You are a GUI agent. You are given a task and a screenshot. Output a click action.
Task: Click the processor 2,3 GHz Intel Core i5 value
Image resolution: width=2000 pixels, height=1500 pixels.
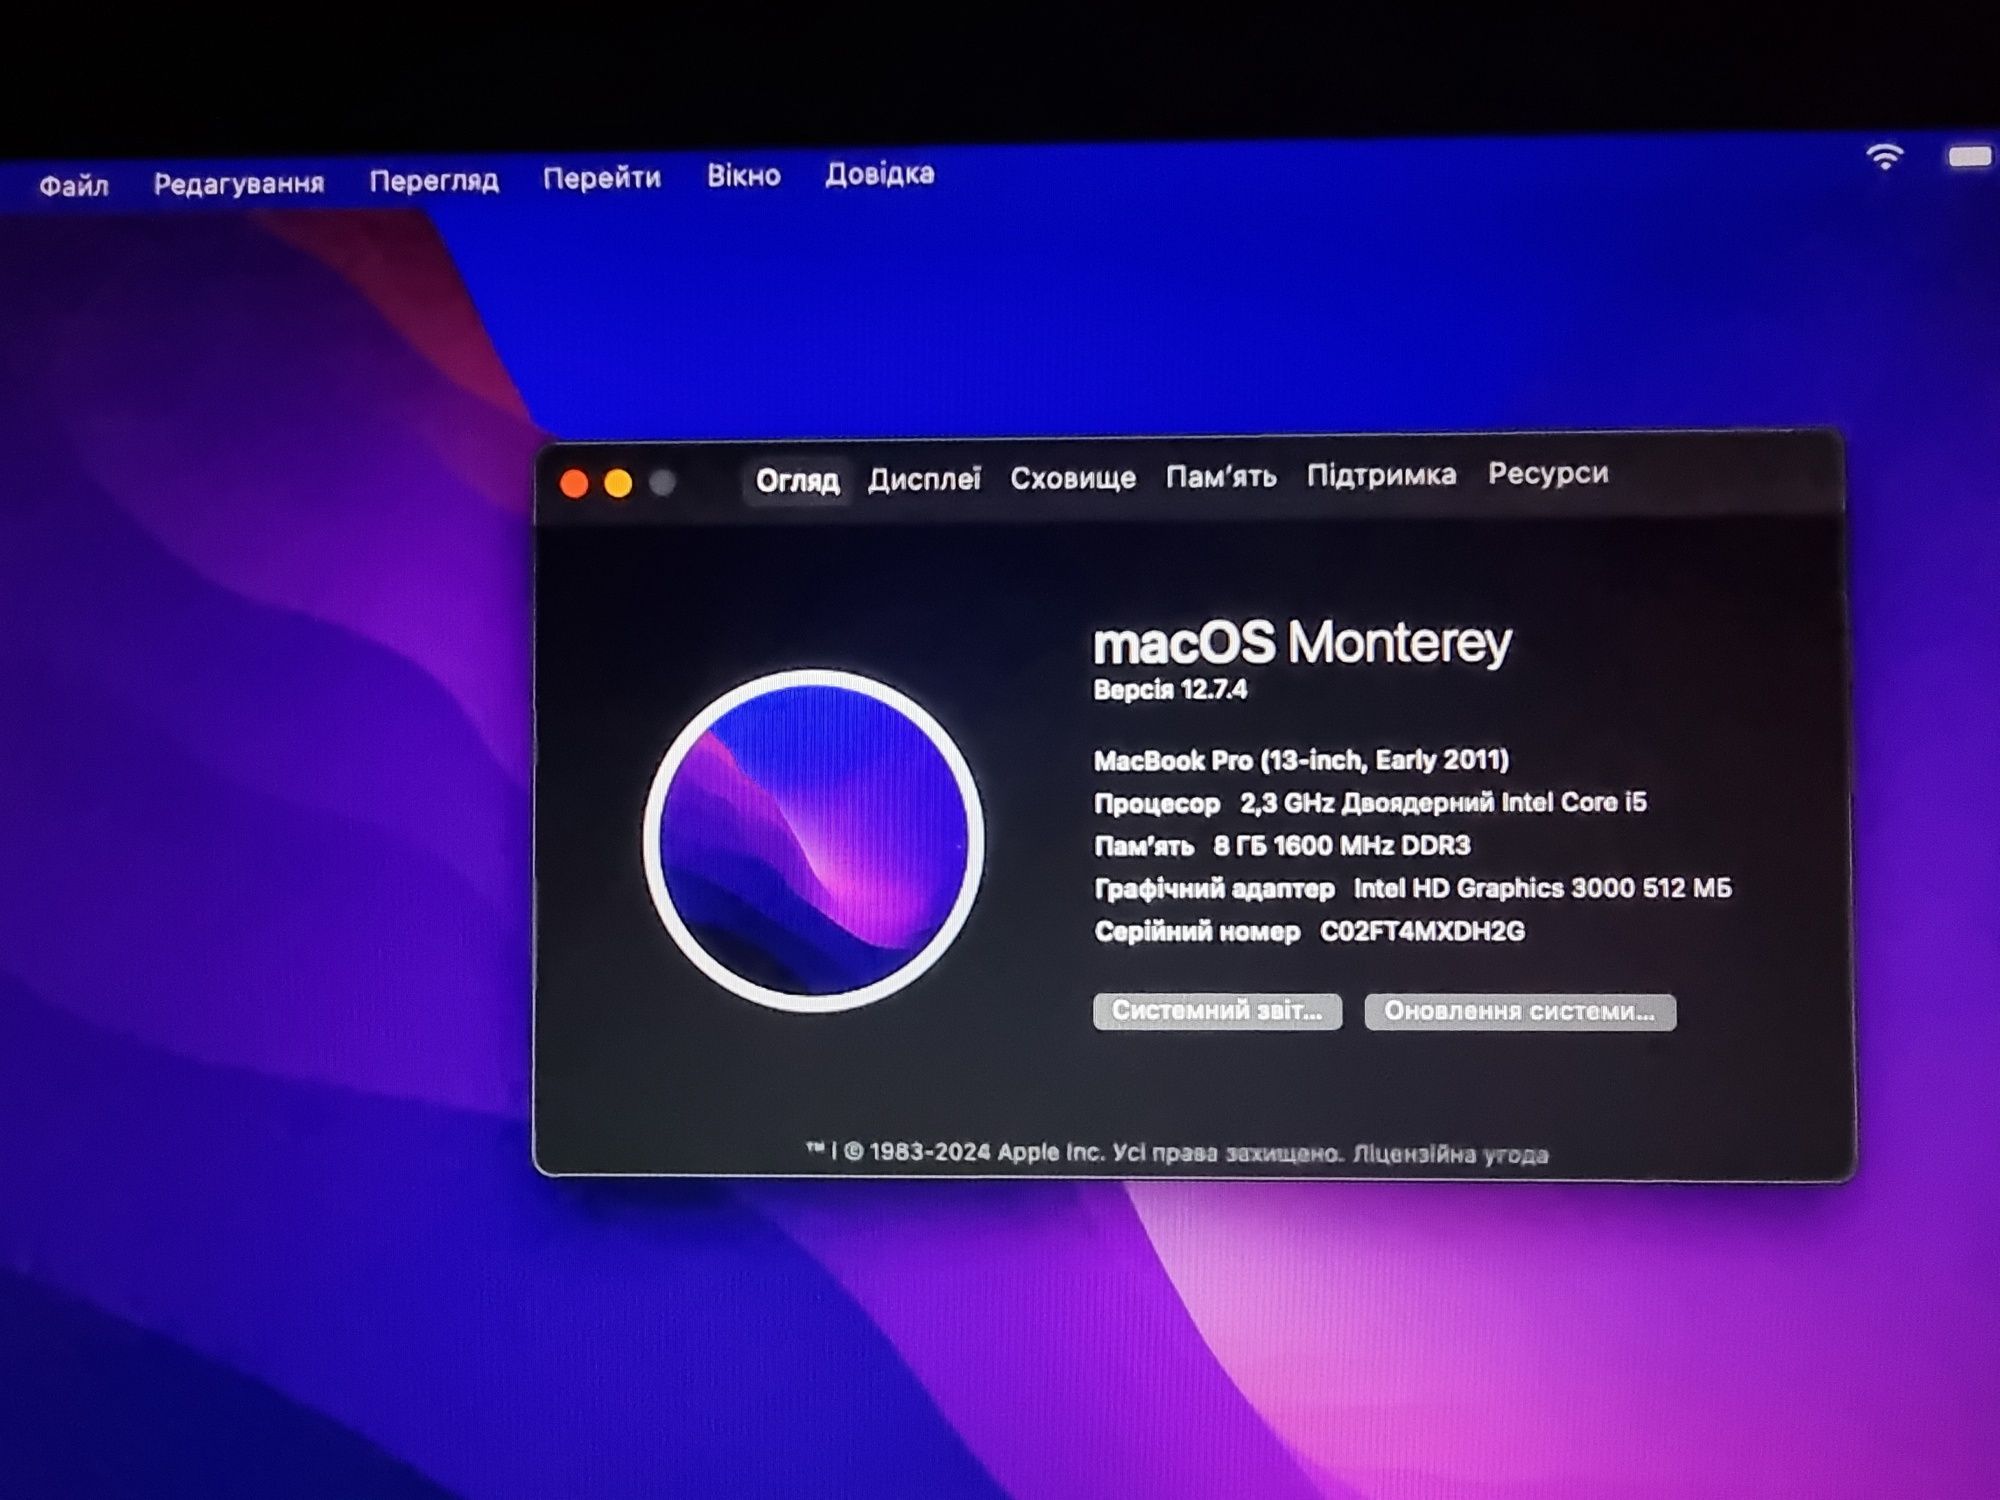tap(1443, 803)
